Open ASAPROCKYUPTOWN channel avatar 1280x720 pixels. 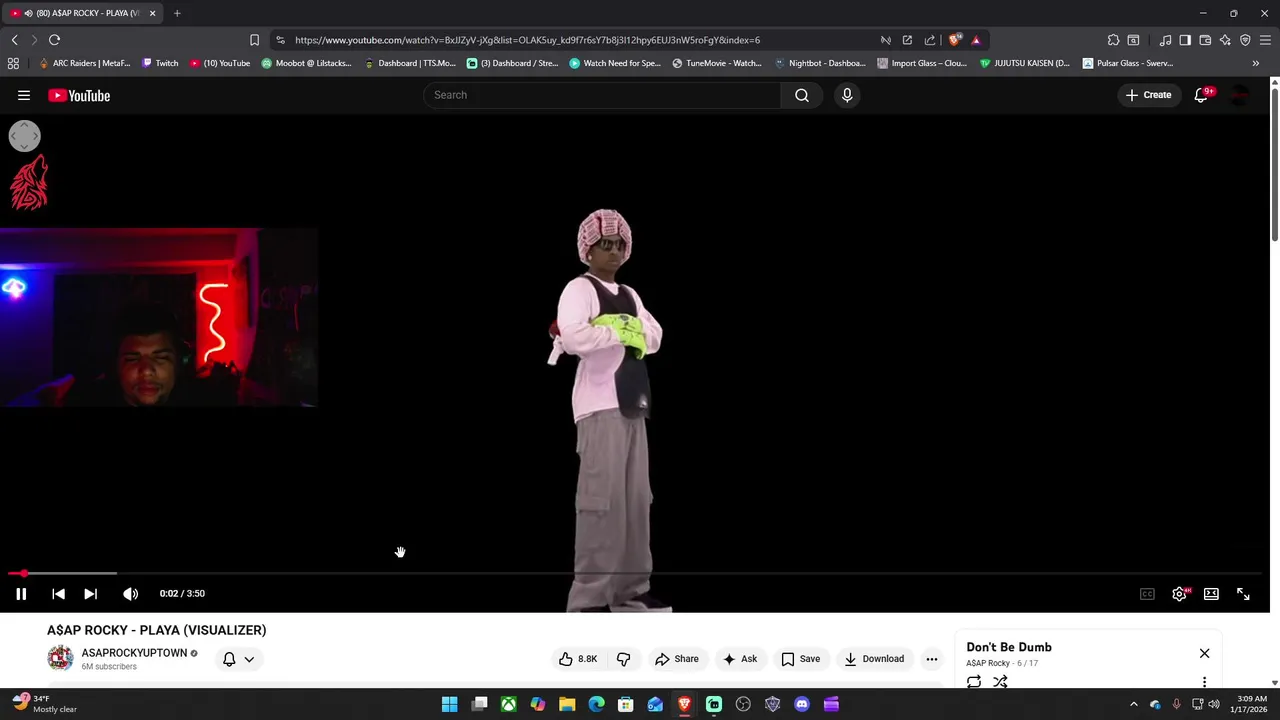(x=60, y=658)
